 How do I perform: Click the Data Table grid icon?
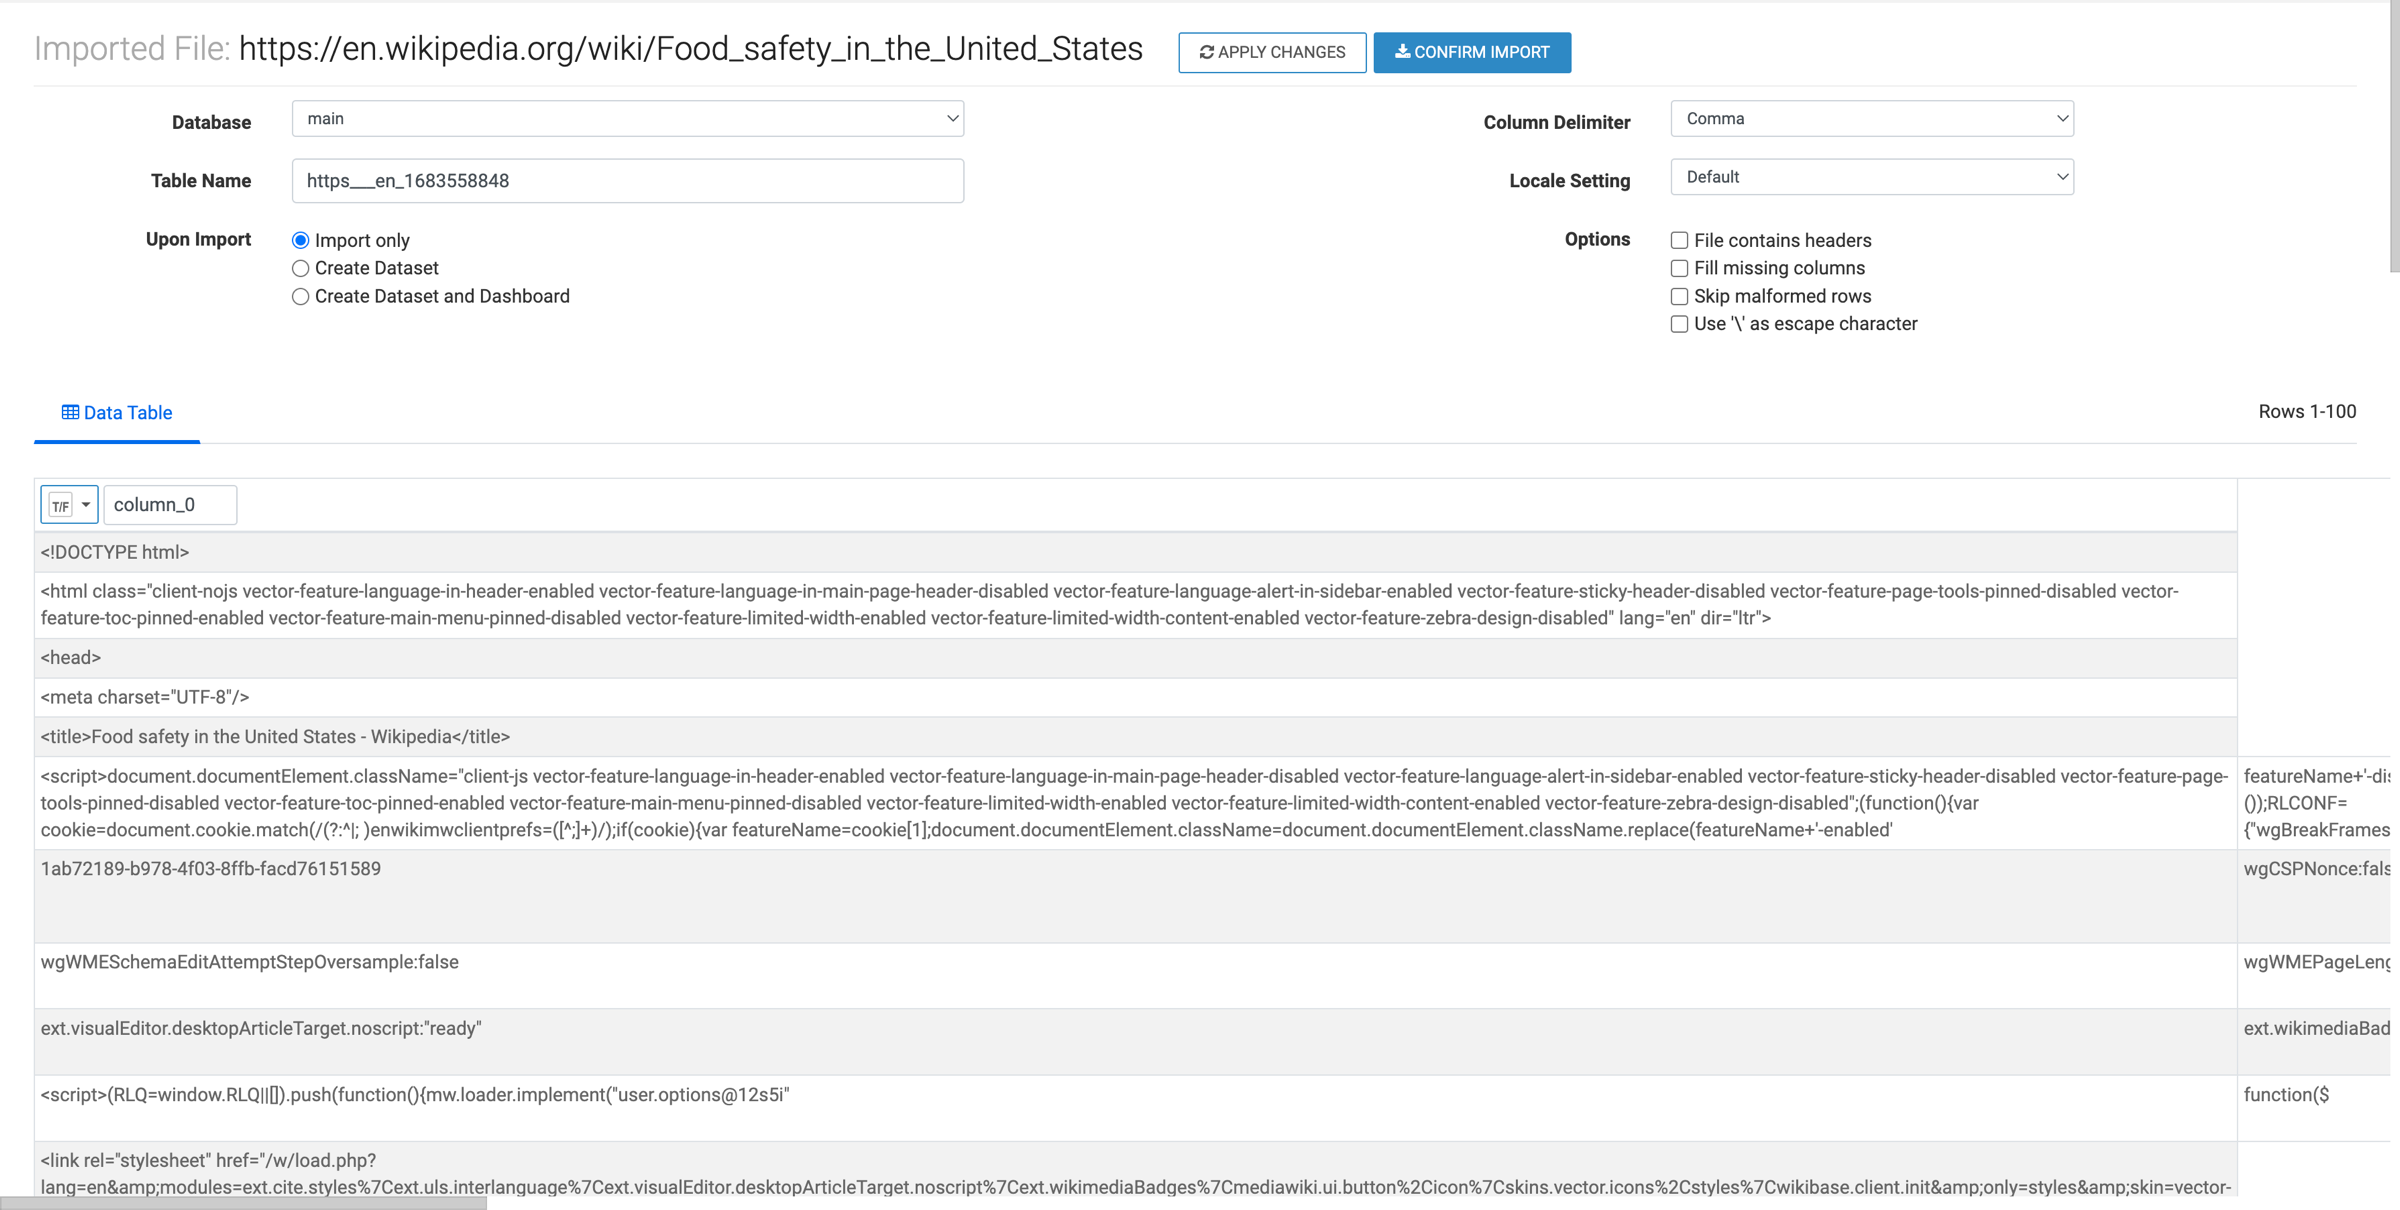click(x=70, y=412)
